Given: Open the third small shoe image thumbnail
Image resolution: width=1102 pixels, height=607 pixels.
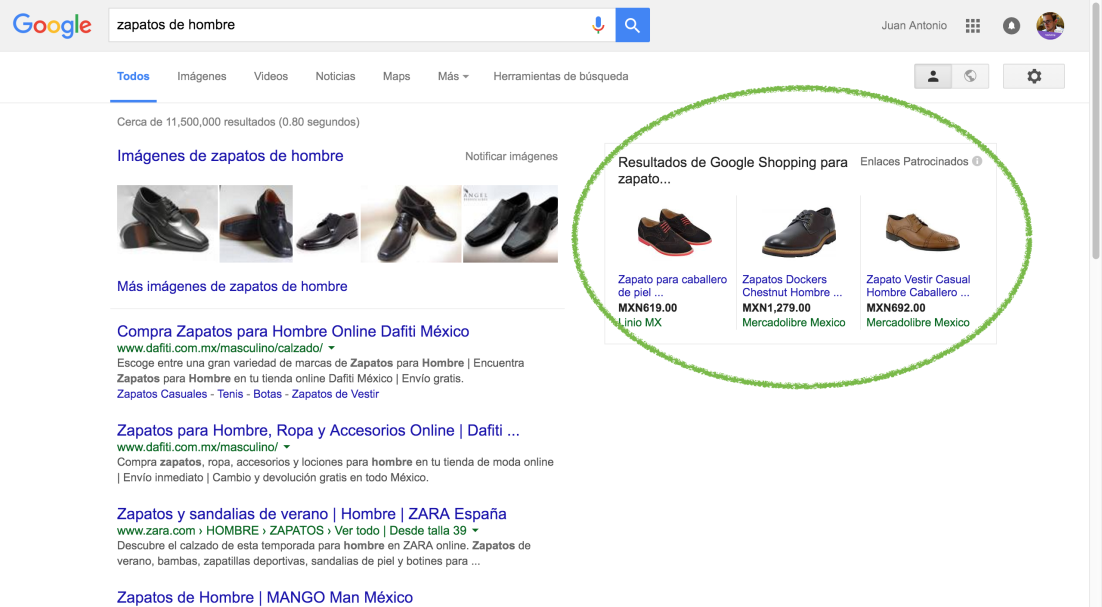Looking at the screenshot, I should 327,230.
